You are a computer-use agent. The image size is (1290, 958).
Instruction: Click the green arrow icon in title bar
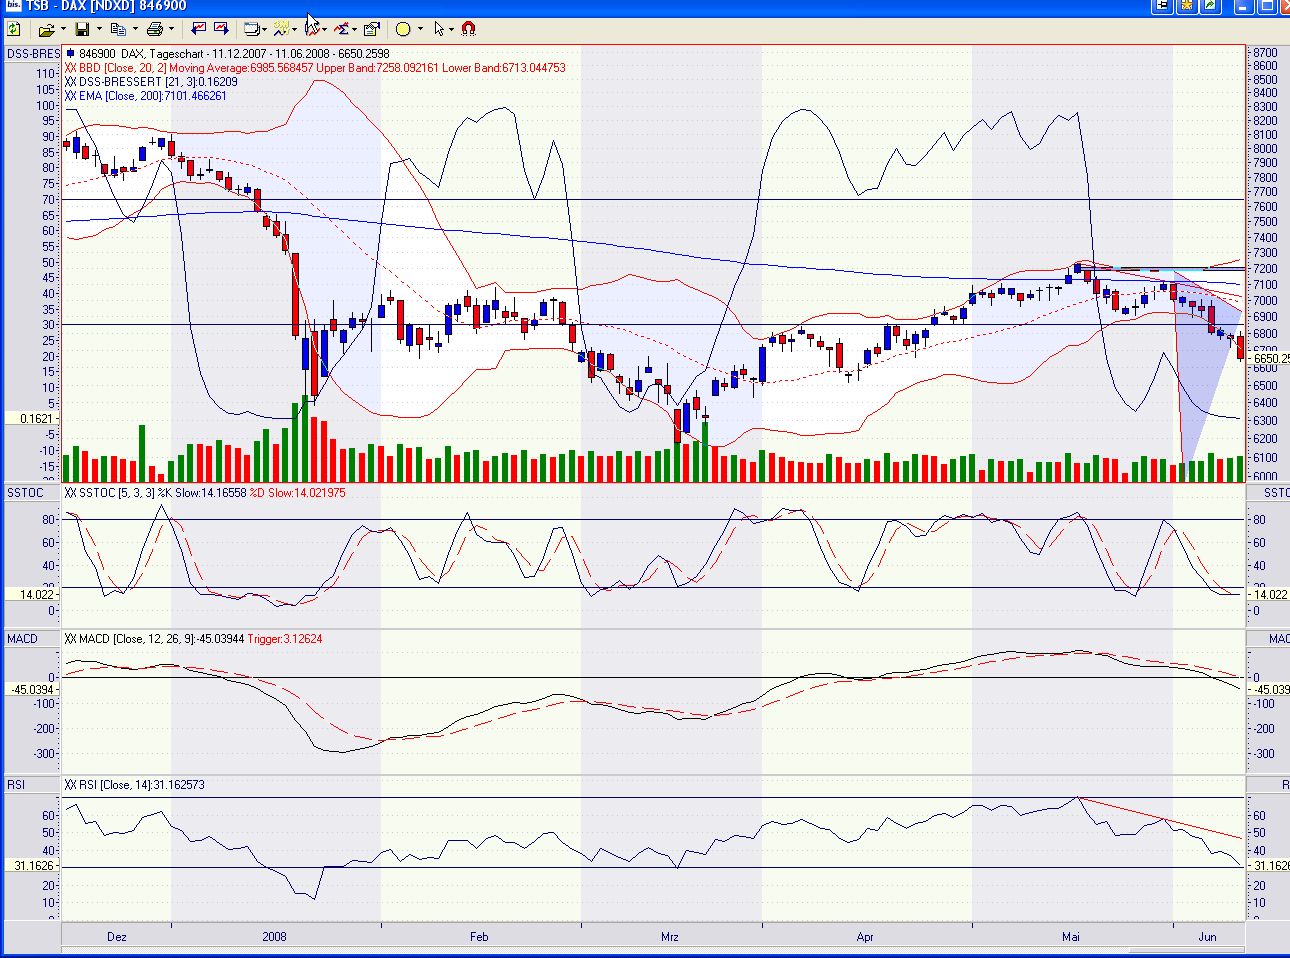point(1211,6)
